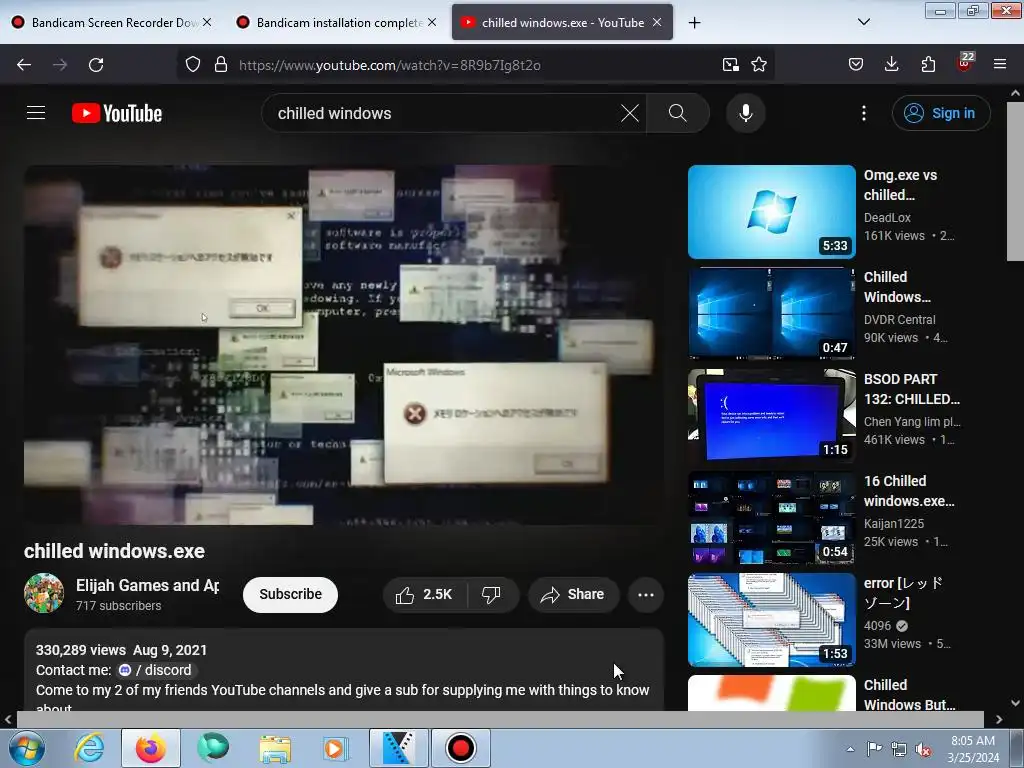1024x768 pixels.
Task: Open Elijah Games and Ap channel name
Action: [x=148, y=585]
